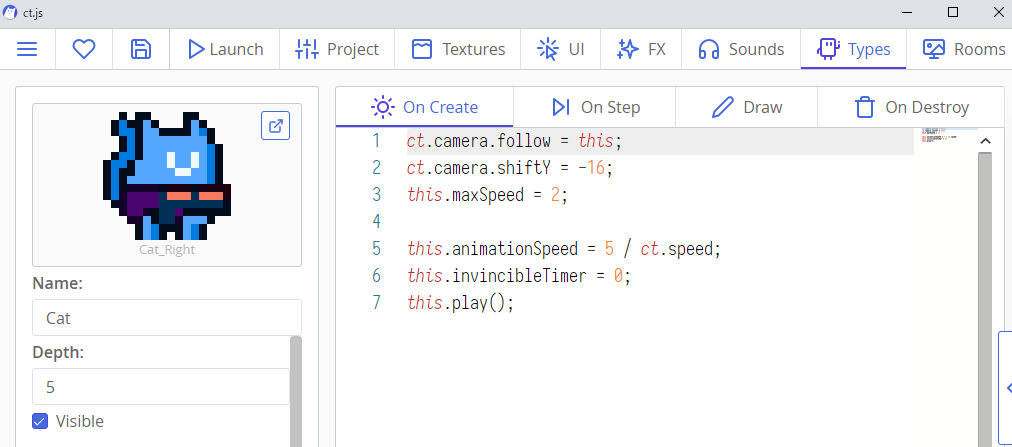
Task: Expand the side panel arrow at right edge
Action: click(x=1006, y=388)
